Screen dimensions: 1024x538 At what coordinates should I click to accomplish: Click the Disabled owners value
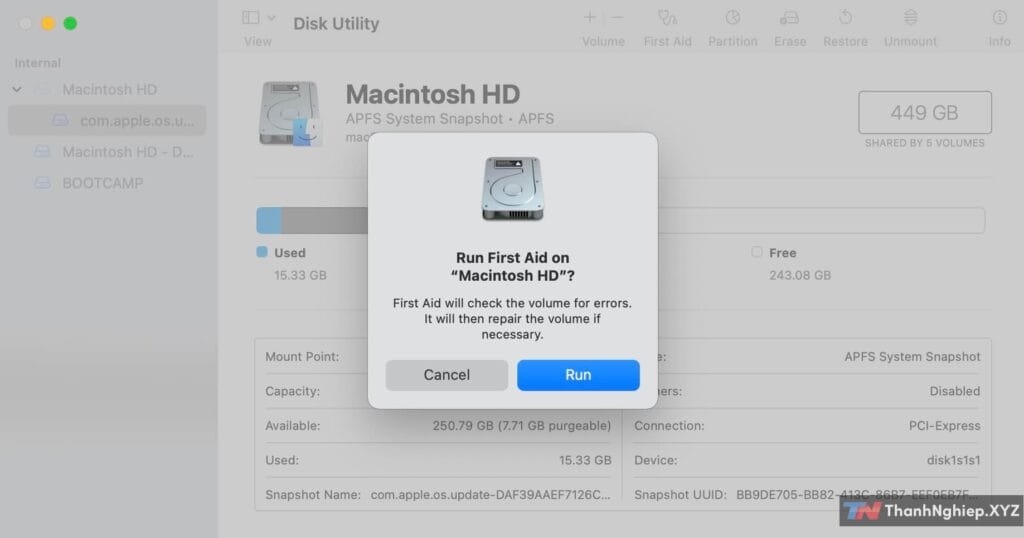click(x=955, y=391)
